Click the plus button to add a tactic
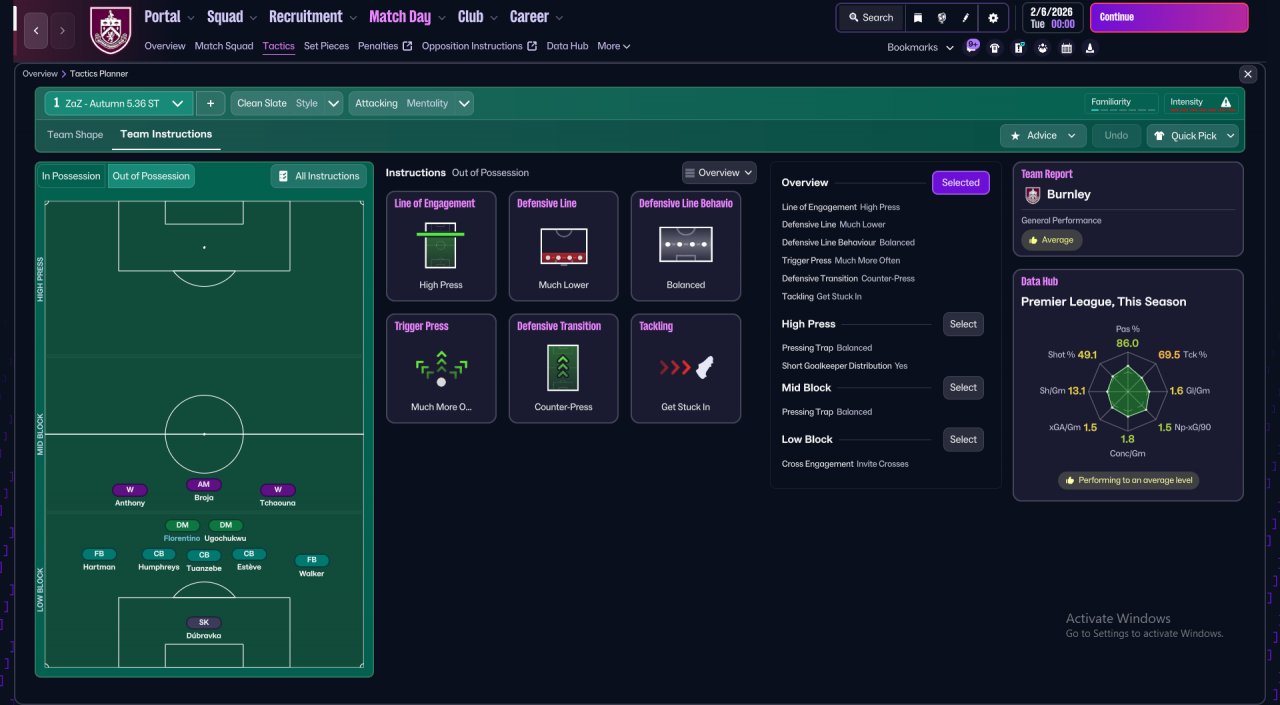This screenshot has height=705, width=1280. click(x=210, y=103)
